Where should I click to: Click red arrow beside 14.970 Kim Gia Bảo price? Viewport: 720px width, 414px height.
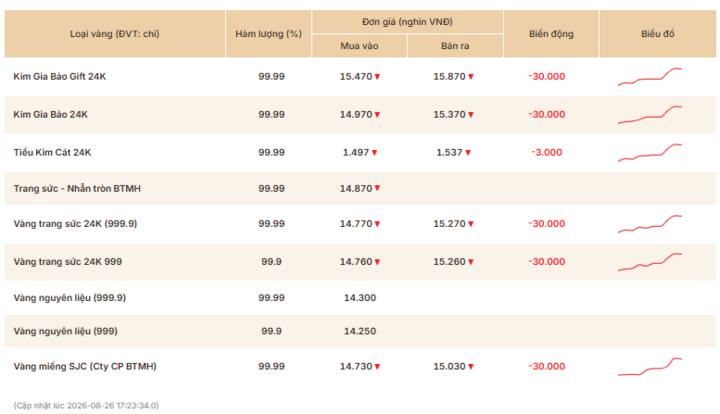[x=377, y=115]
